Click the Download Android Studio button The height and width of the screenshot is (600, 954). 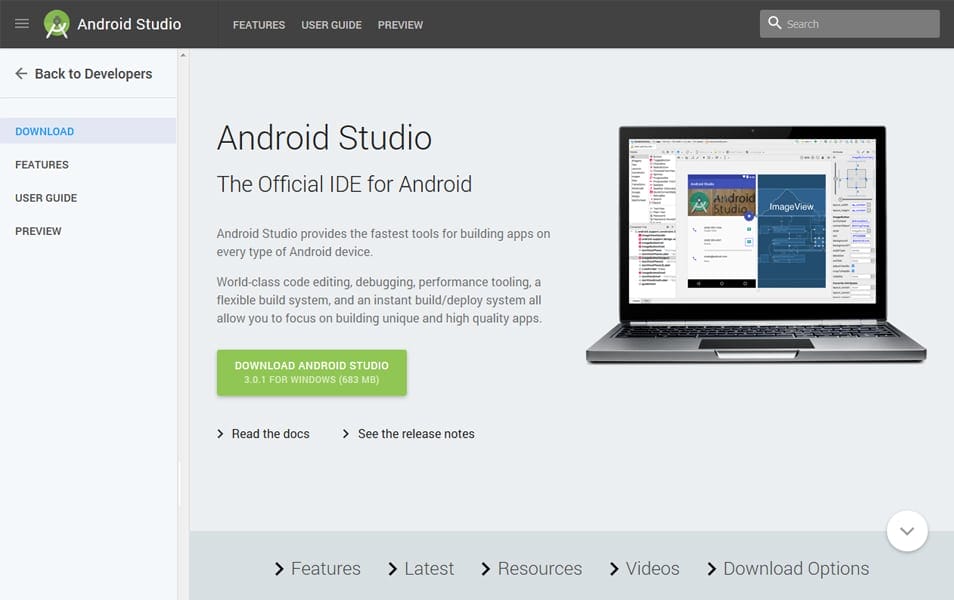(x=311, y=372)
